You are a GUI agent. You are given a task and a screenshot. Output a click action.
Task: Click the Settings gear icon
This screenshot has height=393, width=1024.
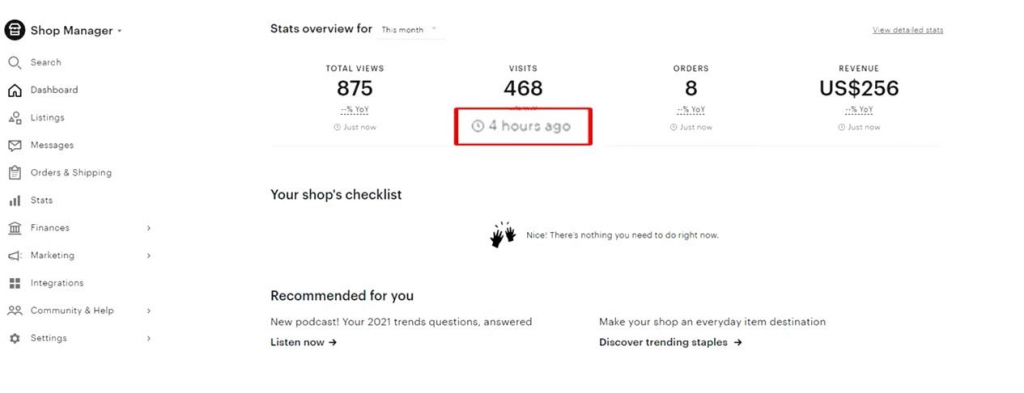[x=14, y=338]
